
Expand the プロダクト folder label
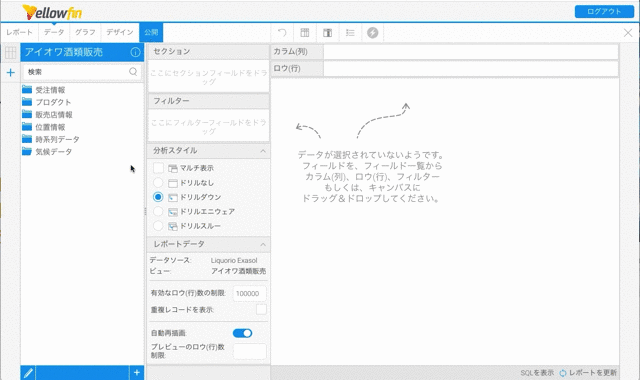point(53,102)
